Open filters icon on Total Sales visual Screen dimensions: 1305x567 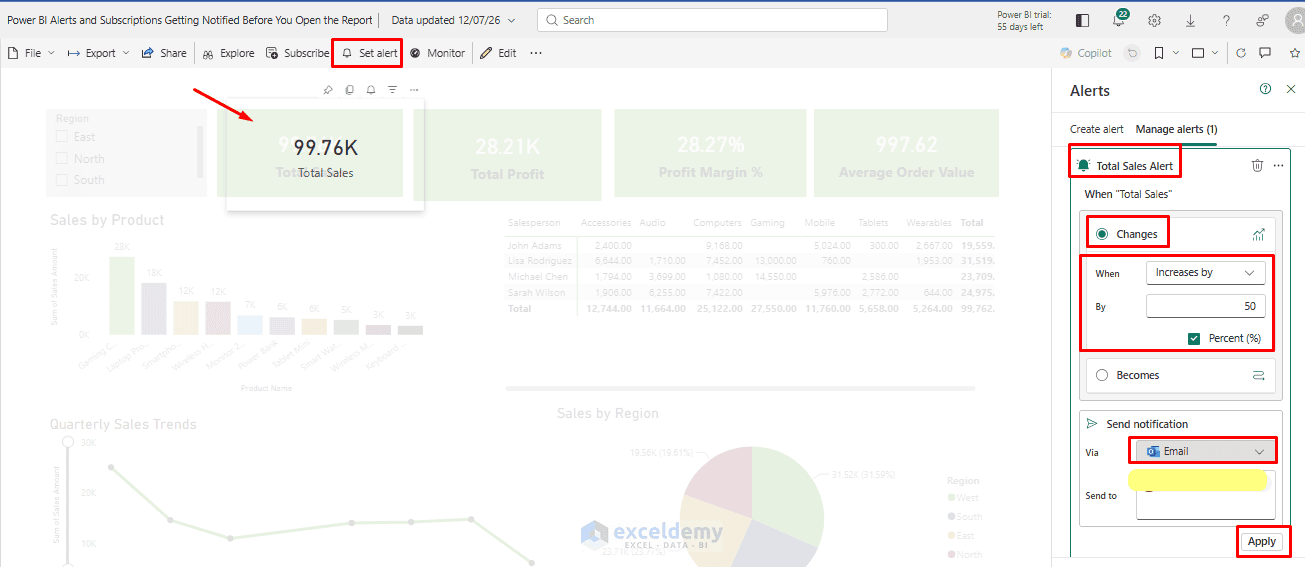[392, 90]
